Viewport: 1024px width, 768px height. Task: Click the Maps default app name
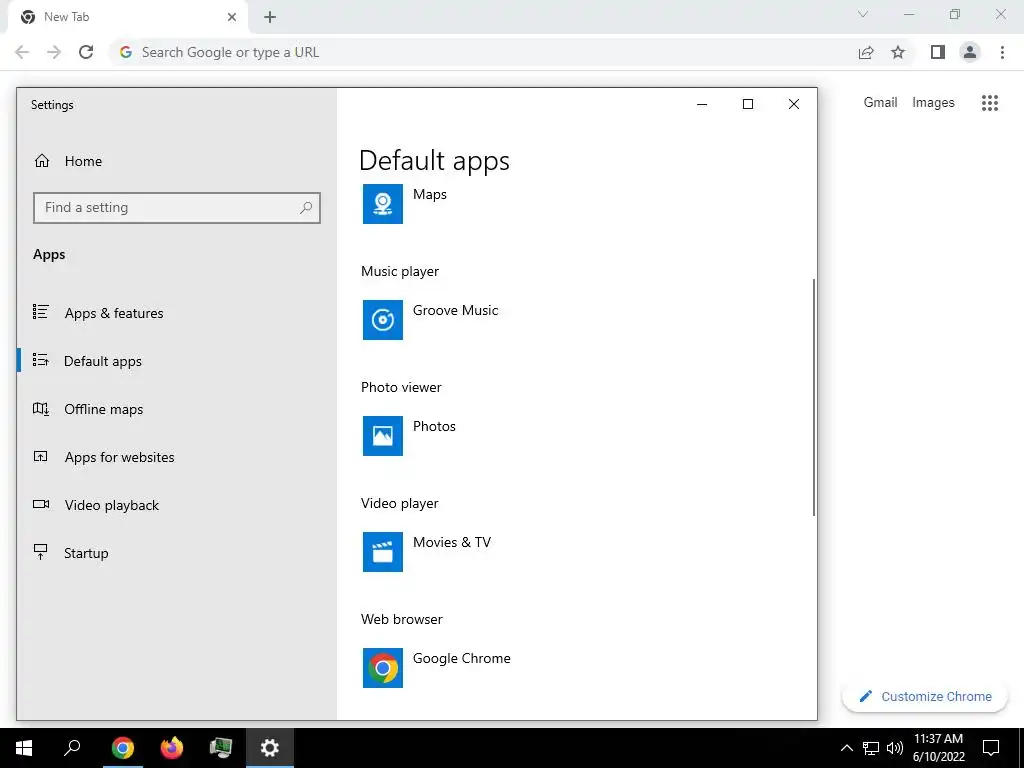tap(430, 195)
